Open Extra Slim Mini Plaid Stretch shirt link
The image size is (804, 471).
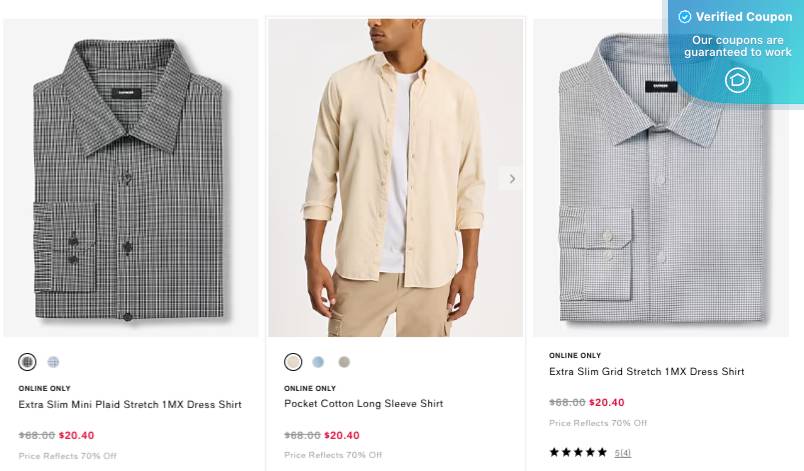130,405
